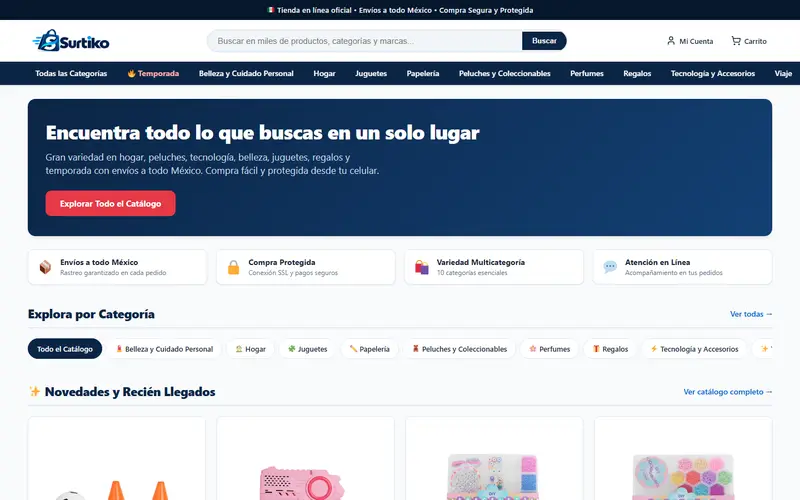The height and width of the screenshot is (500, 800).
Task: Click the Atención en Línea card title
Action: (657, 262)
